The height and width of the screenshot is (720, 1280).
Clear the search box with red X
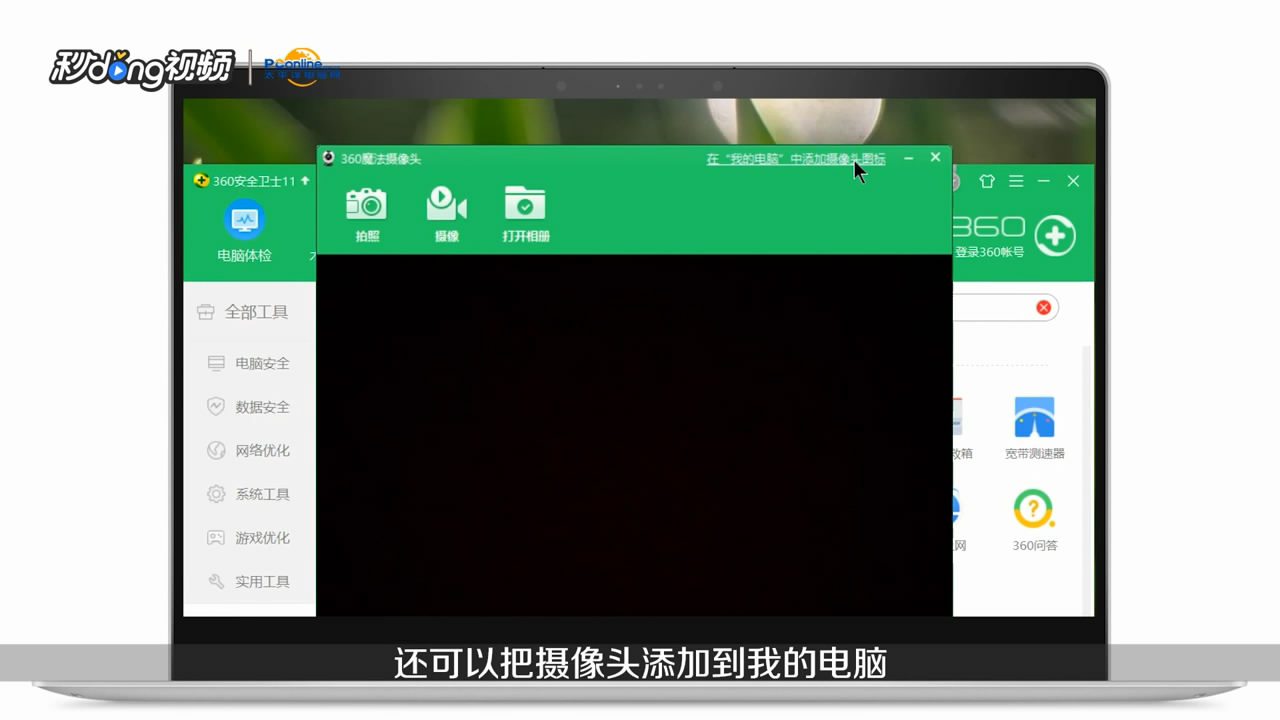click(1043, 307)
